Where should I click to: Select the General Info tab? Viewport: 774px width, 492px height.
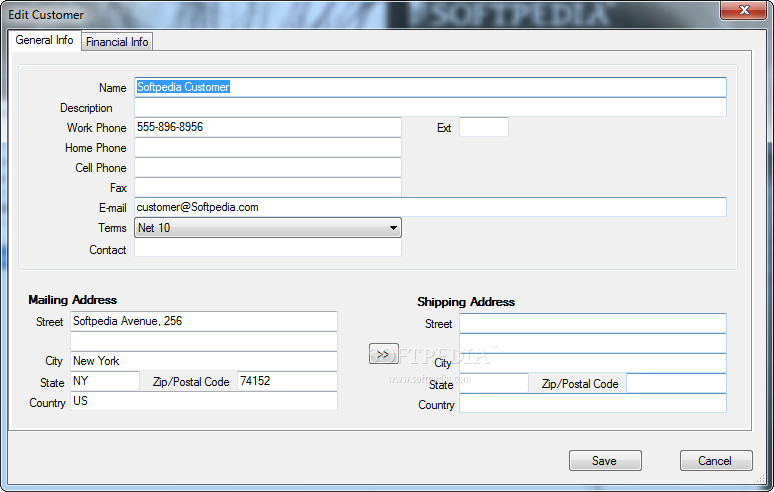(x=44, y=40)
